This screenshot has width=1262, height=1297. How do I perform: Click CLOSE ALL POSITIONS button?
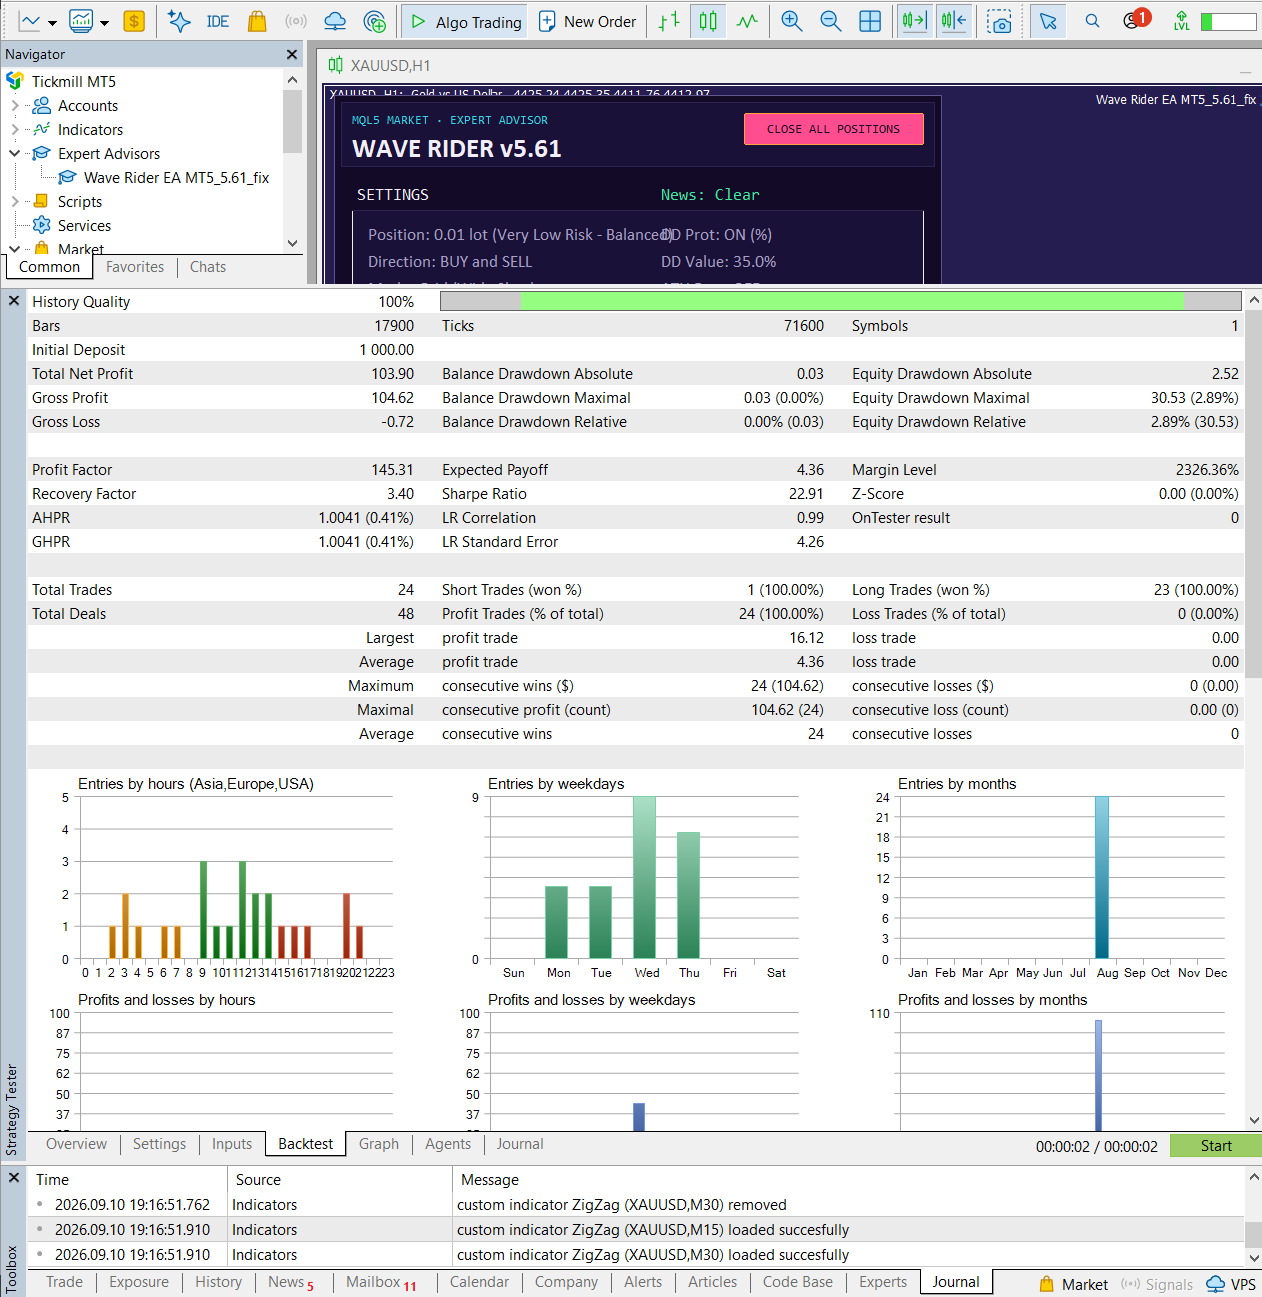833,129
